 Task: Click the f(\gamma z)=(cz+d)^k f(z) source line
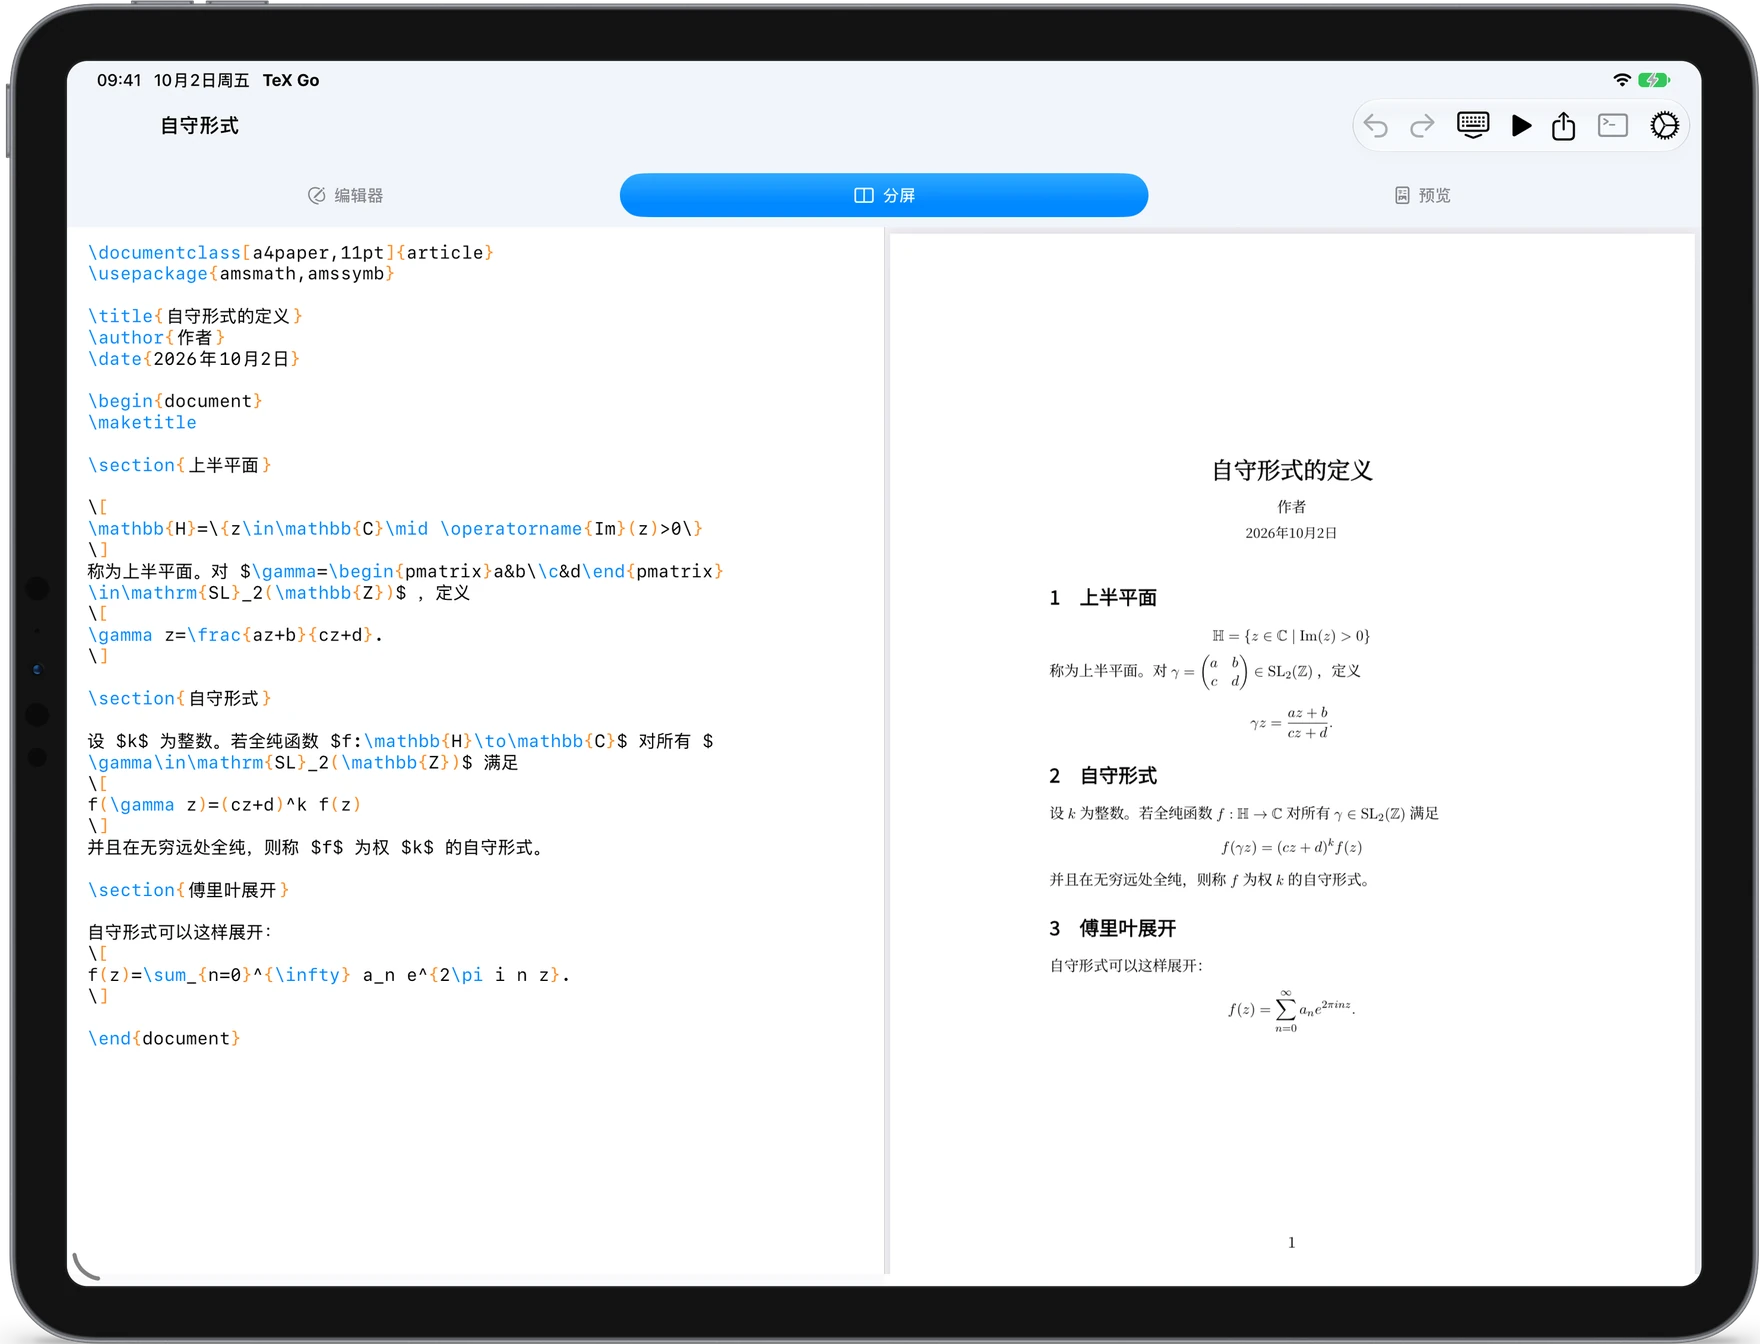pyautogui.click(x=224, y=805)
